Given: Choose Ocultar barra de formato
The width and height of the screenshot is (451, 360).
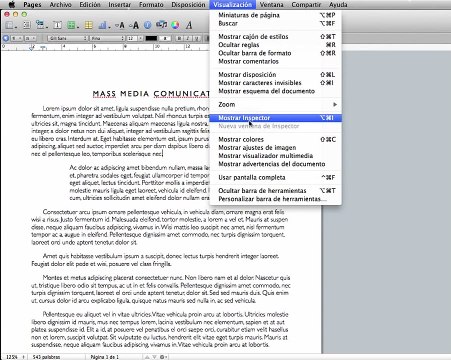Looking at the screenshot, I should [x=275, y=53].
